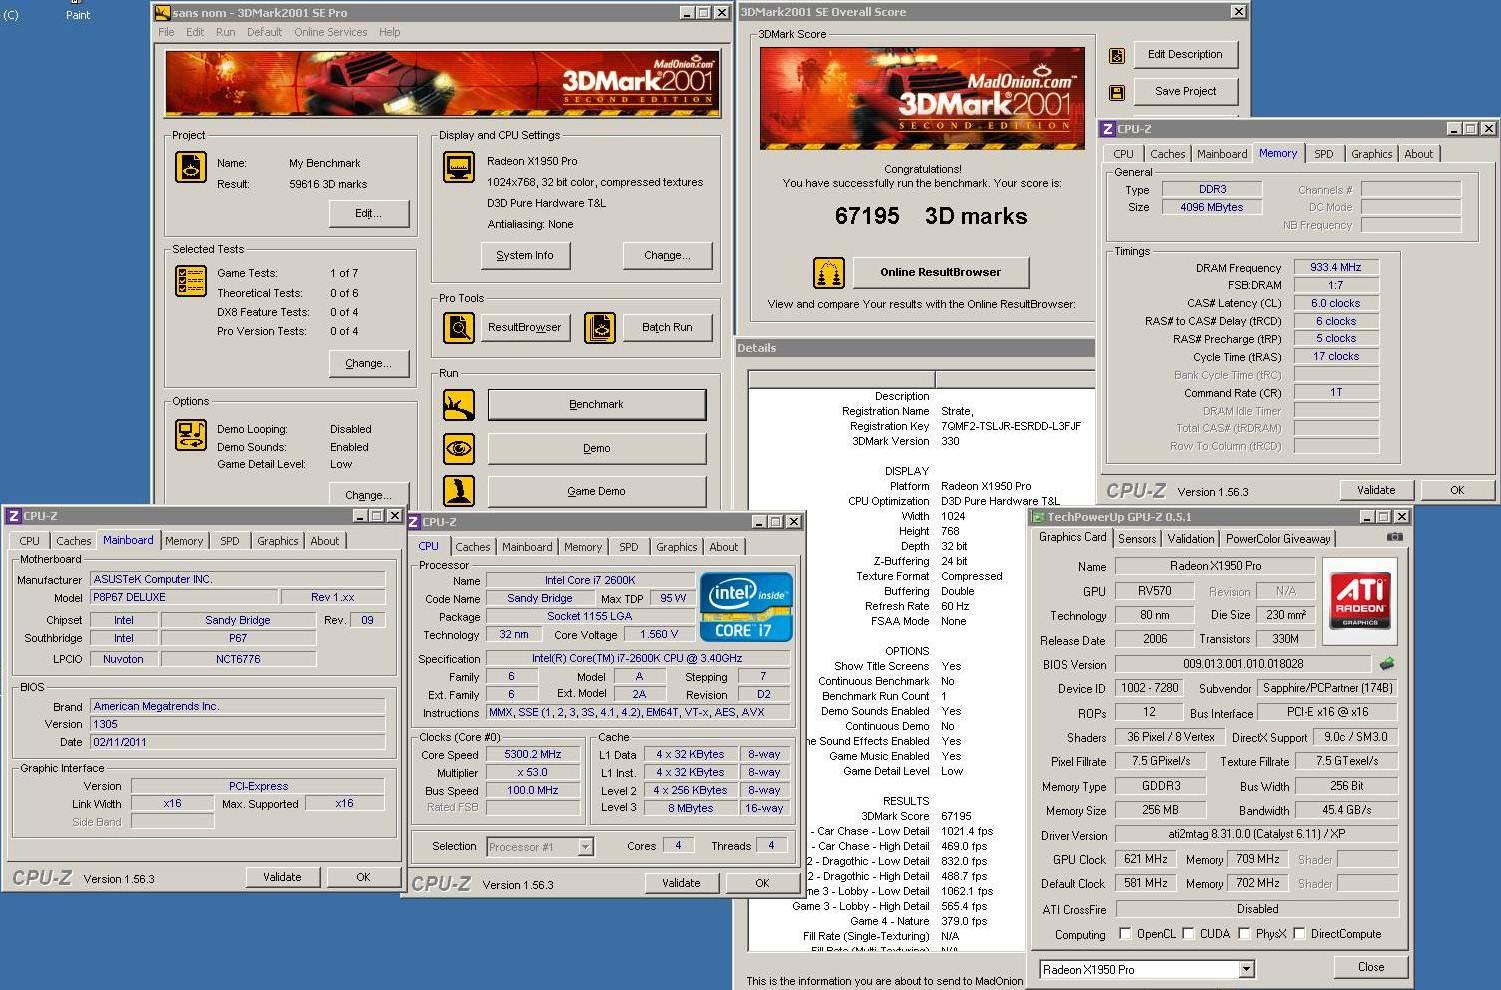
Task: Click Edit... button in Project section
Action: point(369,213)
